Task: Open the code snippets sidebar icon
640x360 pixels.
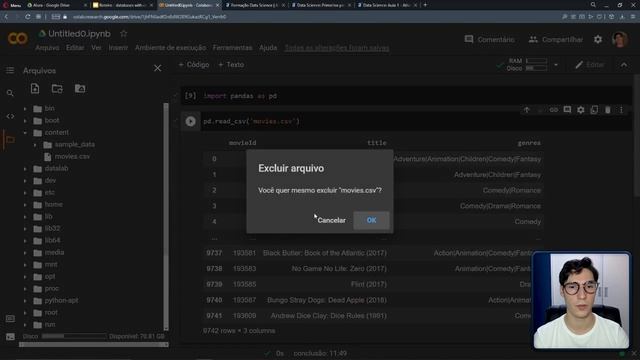Action: pos(10,116)
